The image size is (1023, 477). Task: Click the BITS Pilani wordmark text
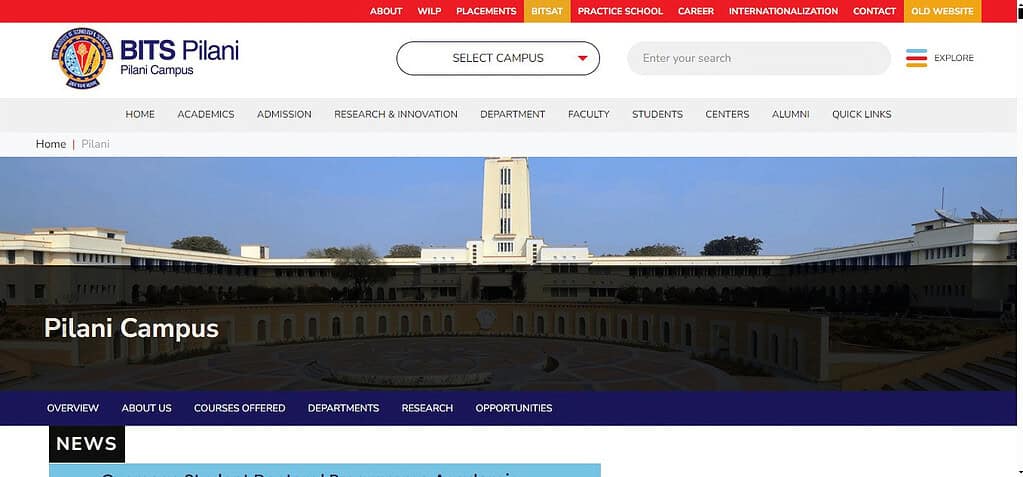(179, 50)
